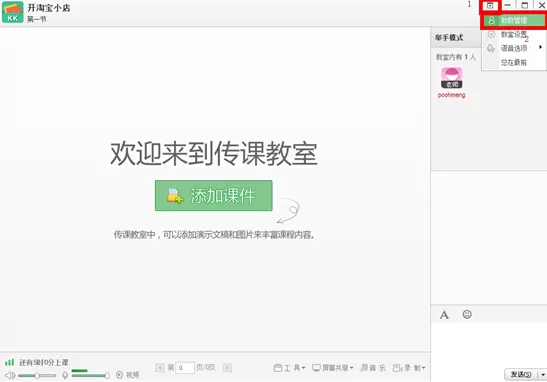Open the classroom menu icon in title bar
Image resolution: width=547 pixels, height=382 pixels.
pos(490,6)
